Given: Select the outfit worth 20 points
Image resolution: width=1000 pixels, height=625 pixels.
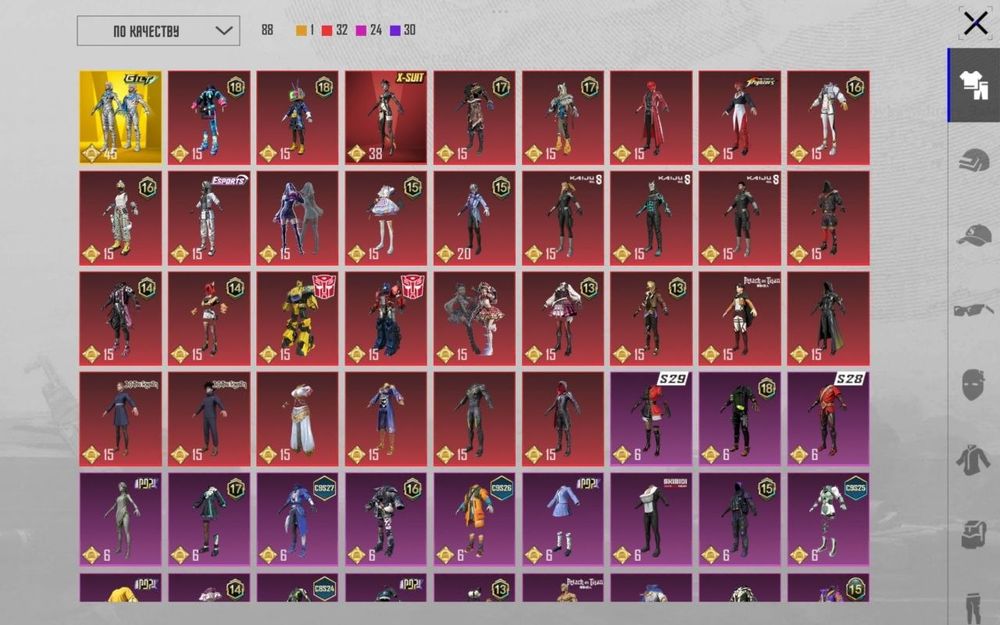Looking at the screenshot, I should [x=474, y=217].
